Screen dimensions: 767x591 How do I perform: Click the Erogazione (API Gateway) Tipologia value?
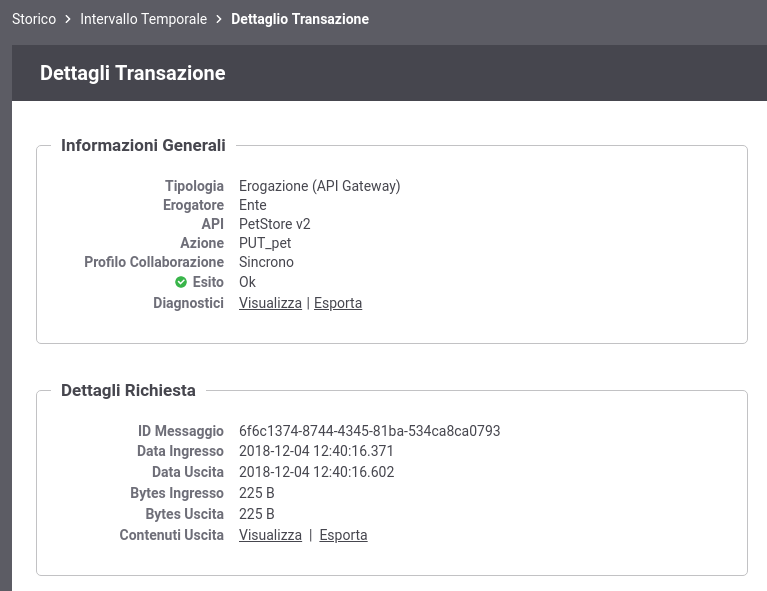(x=319, y=186)
